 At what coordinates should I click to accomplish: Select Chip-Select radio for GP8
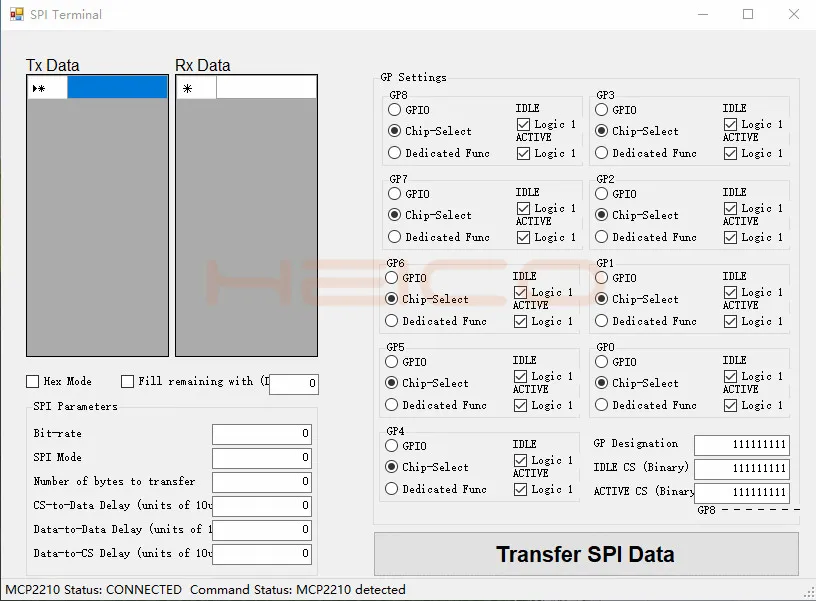394,131
